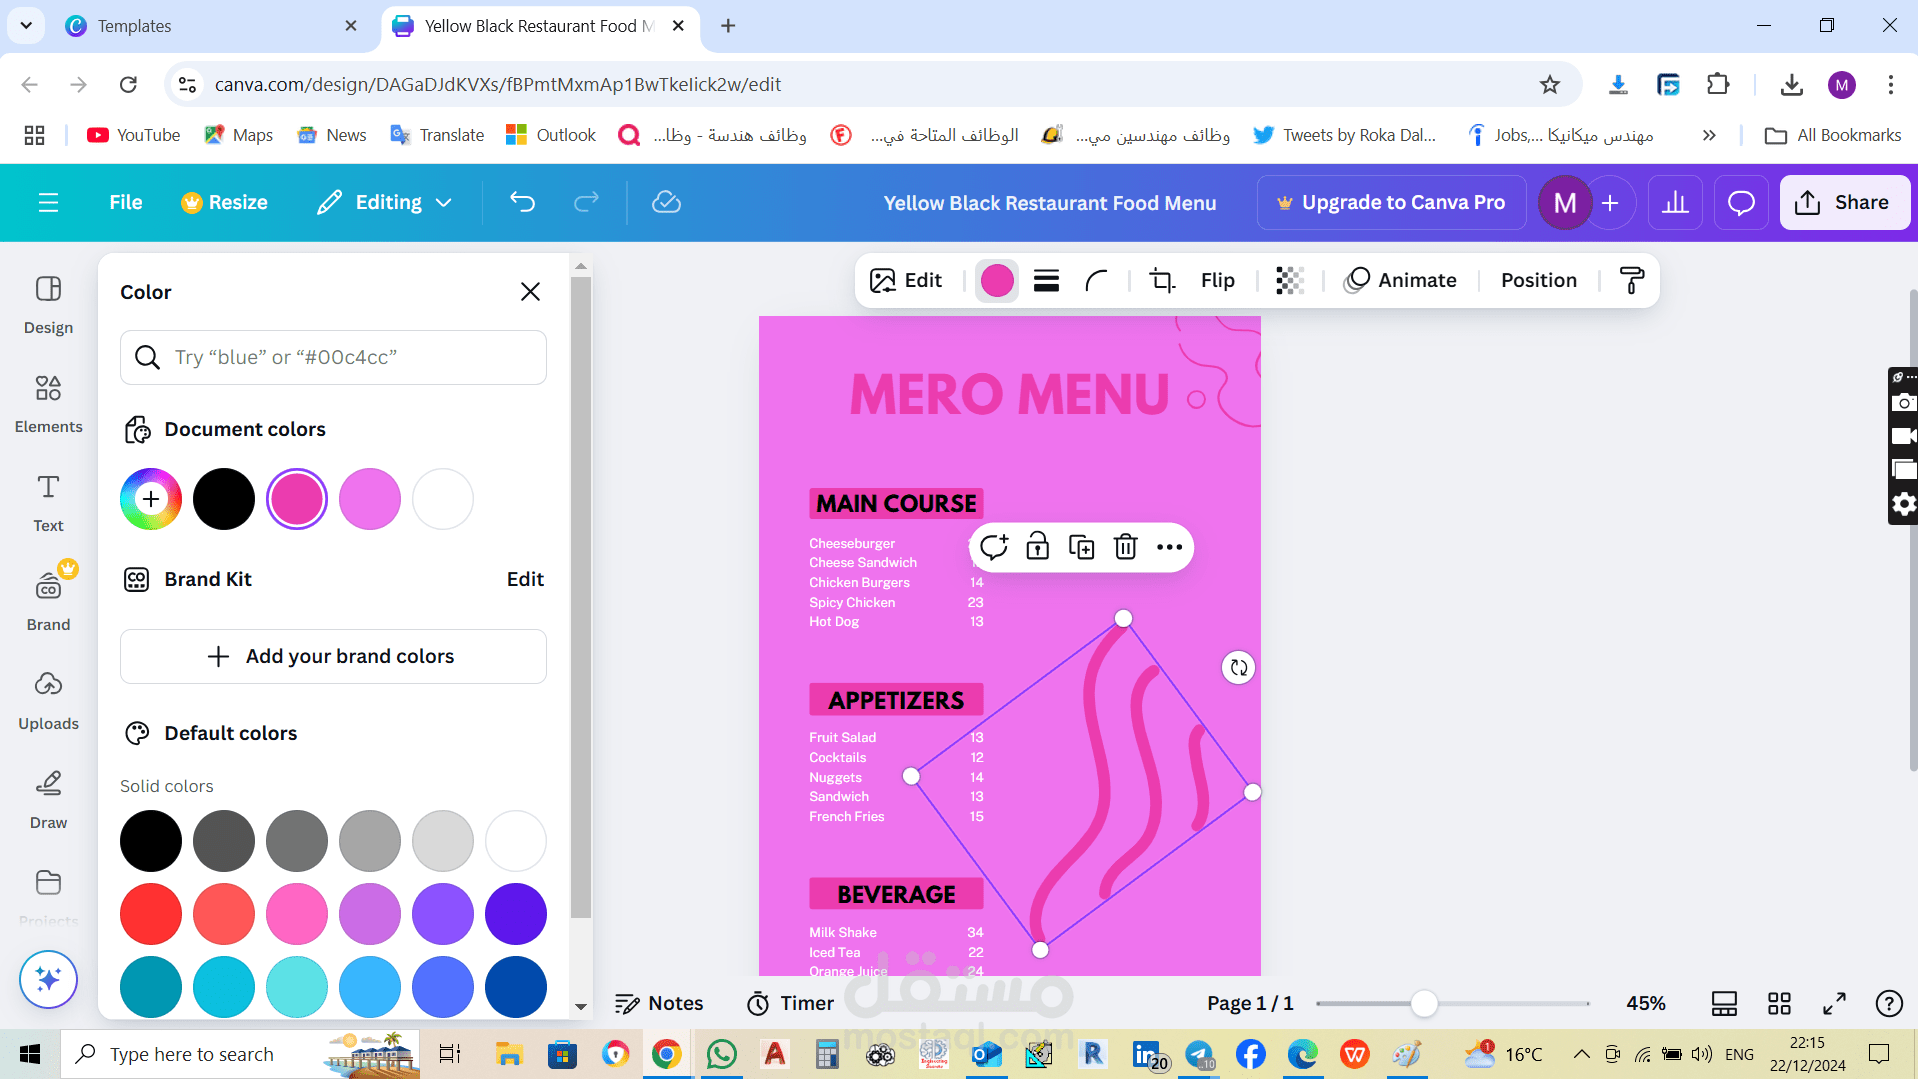This screenshot has height=1079, width=1918.
Task: Click the Redo arrow
Action: click(586, 203)
